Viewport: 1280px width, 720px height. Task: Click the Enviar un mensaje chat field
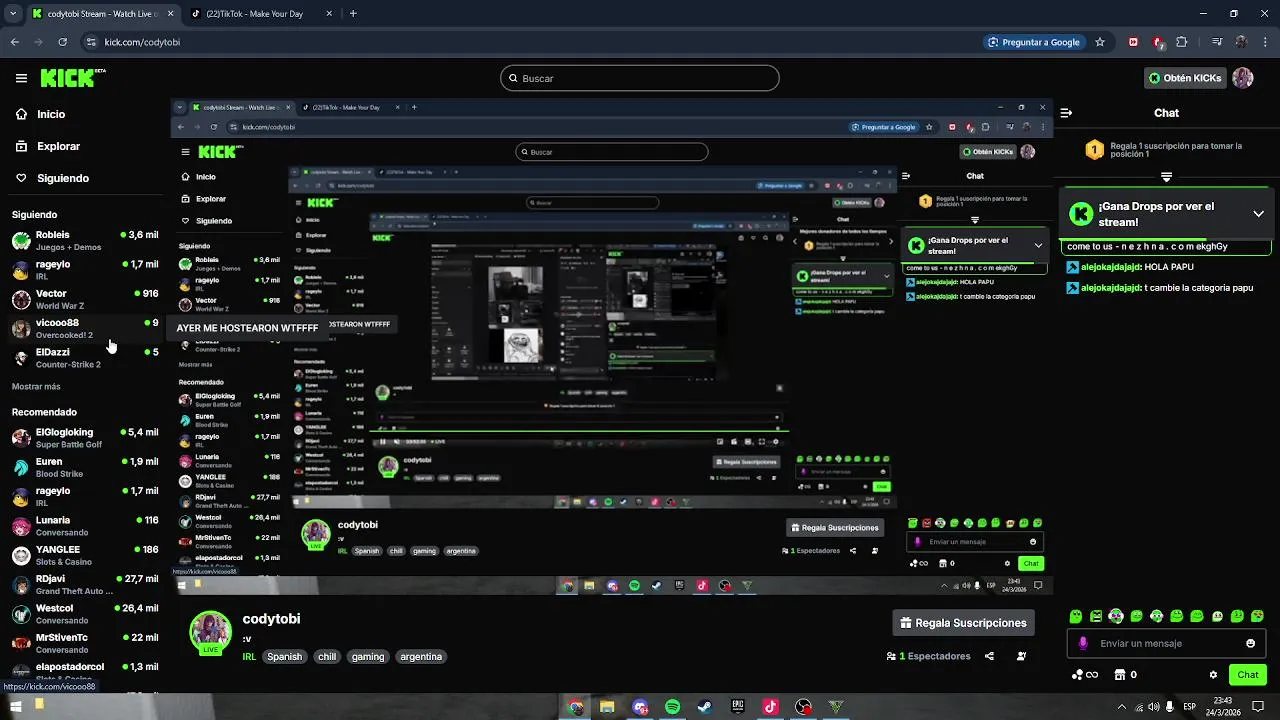pos(1166,643)
